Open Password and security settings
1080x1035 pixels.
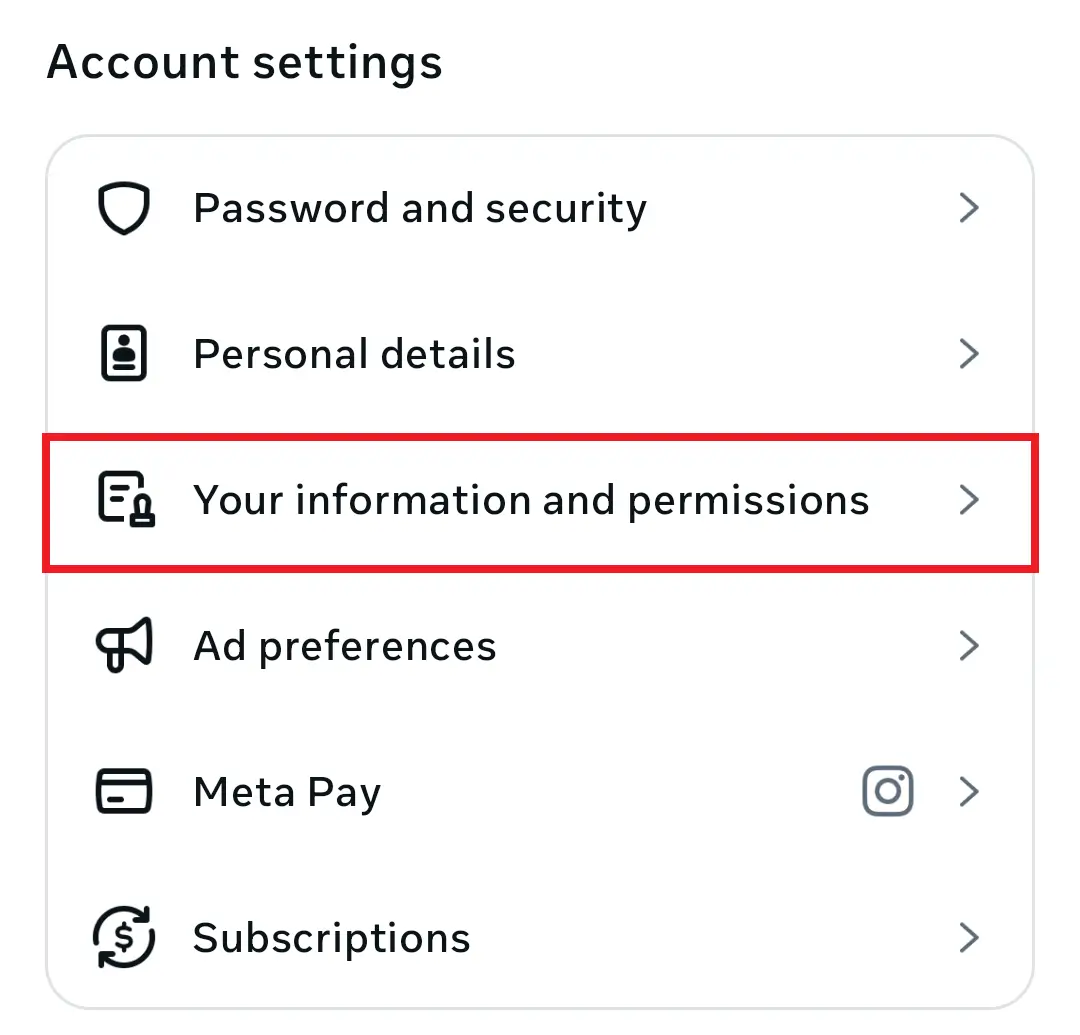[420, 207]
